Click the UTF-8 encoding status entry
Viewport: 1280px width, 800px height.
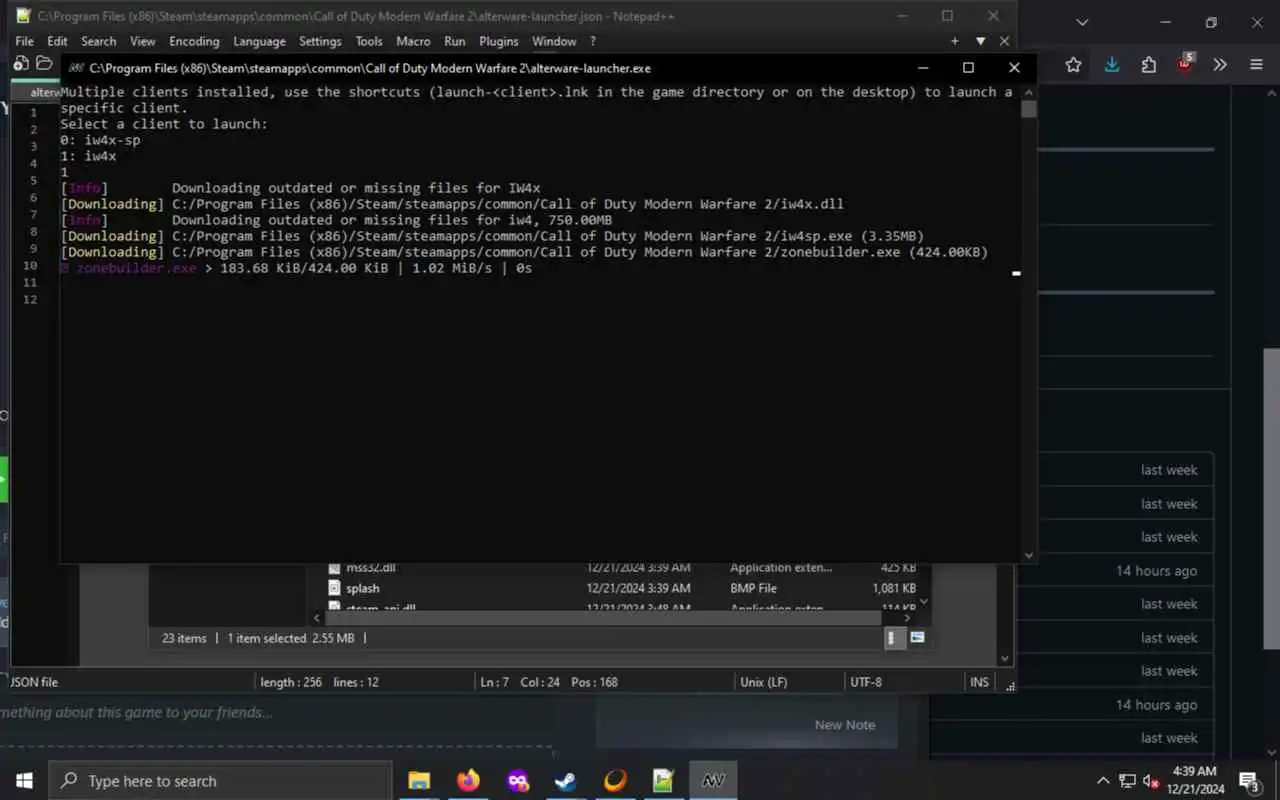pyautogui.click(x=865, y=682)
